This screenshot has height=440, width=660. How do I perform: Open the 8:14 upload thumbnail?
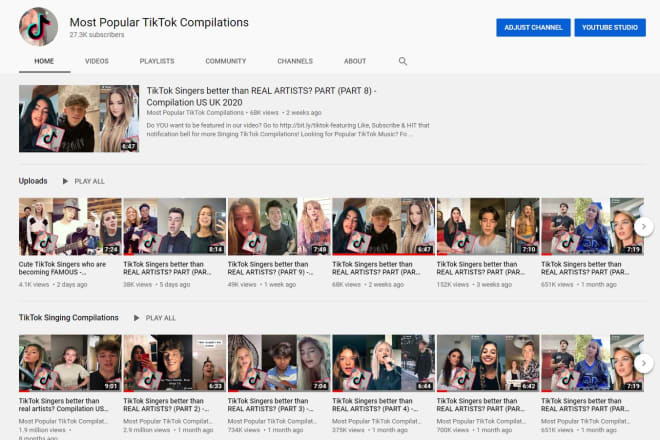coord(174,227)
